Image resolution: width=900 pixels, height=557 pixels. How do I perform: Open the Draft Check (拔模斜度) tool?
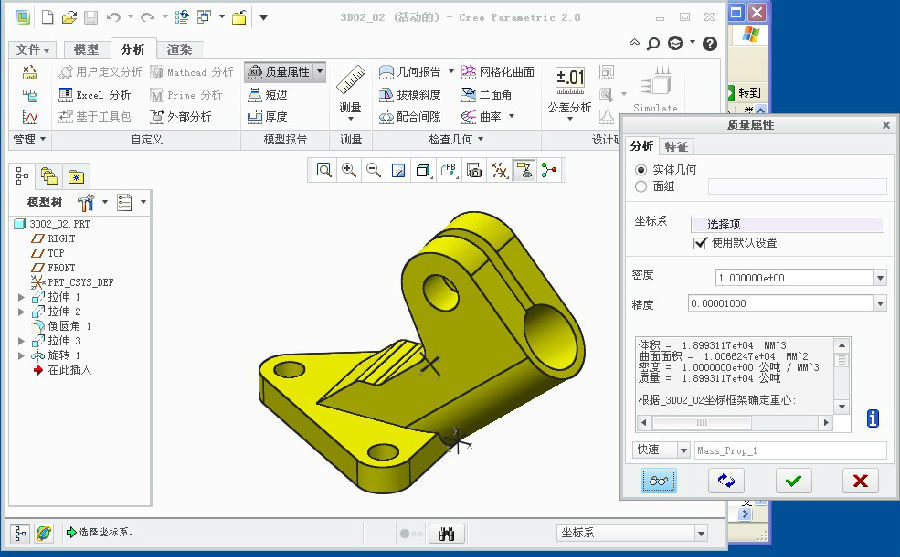pos(409,95)
